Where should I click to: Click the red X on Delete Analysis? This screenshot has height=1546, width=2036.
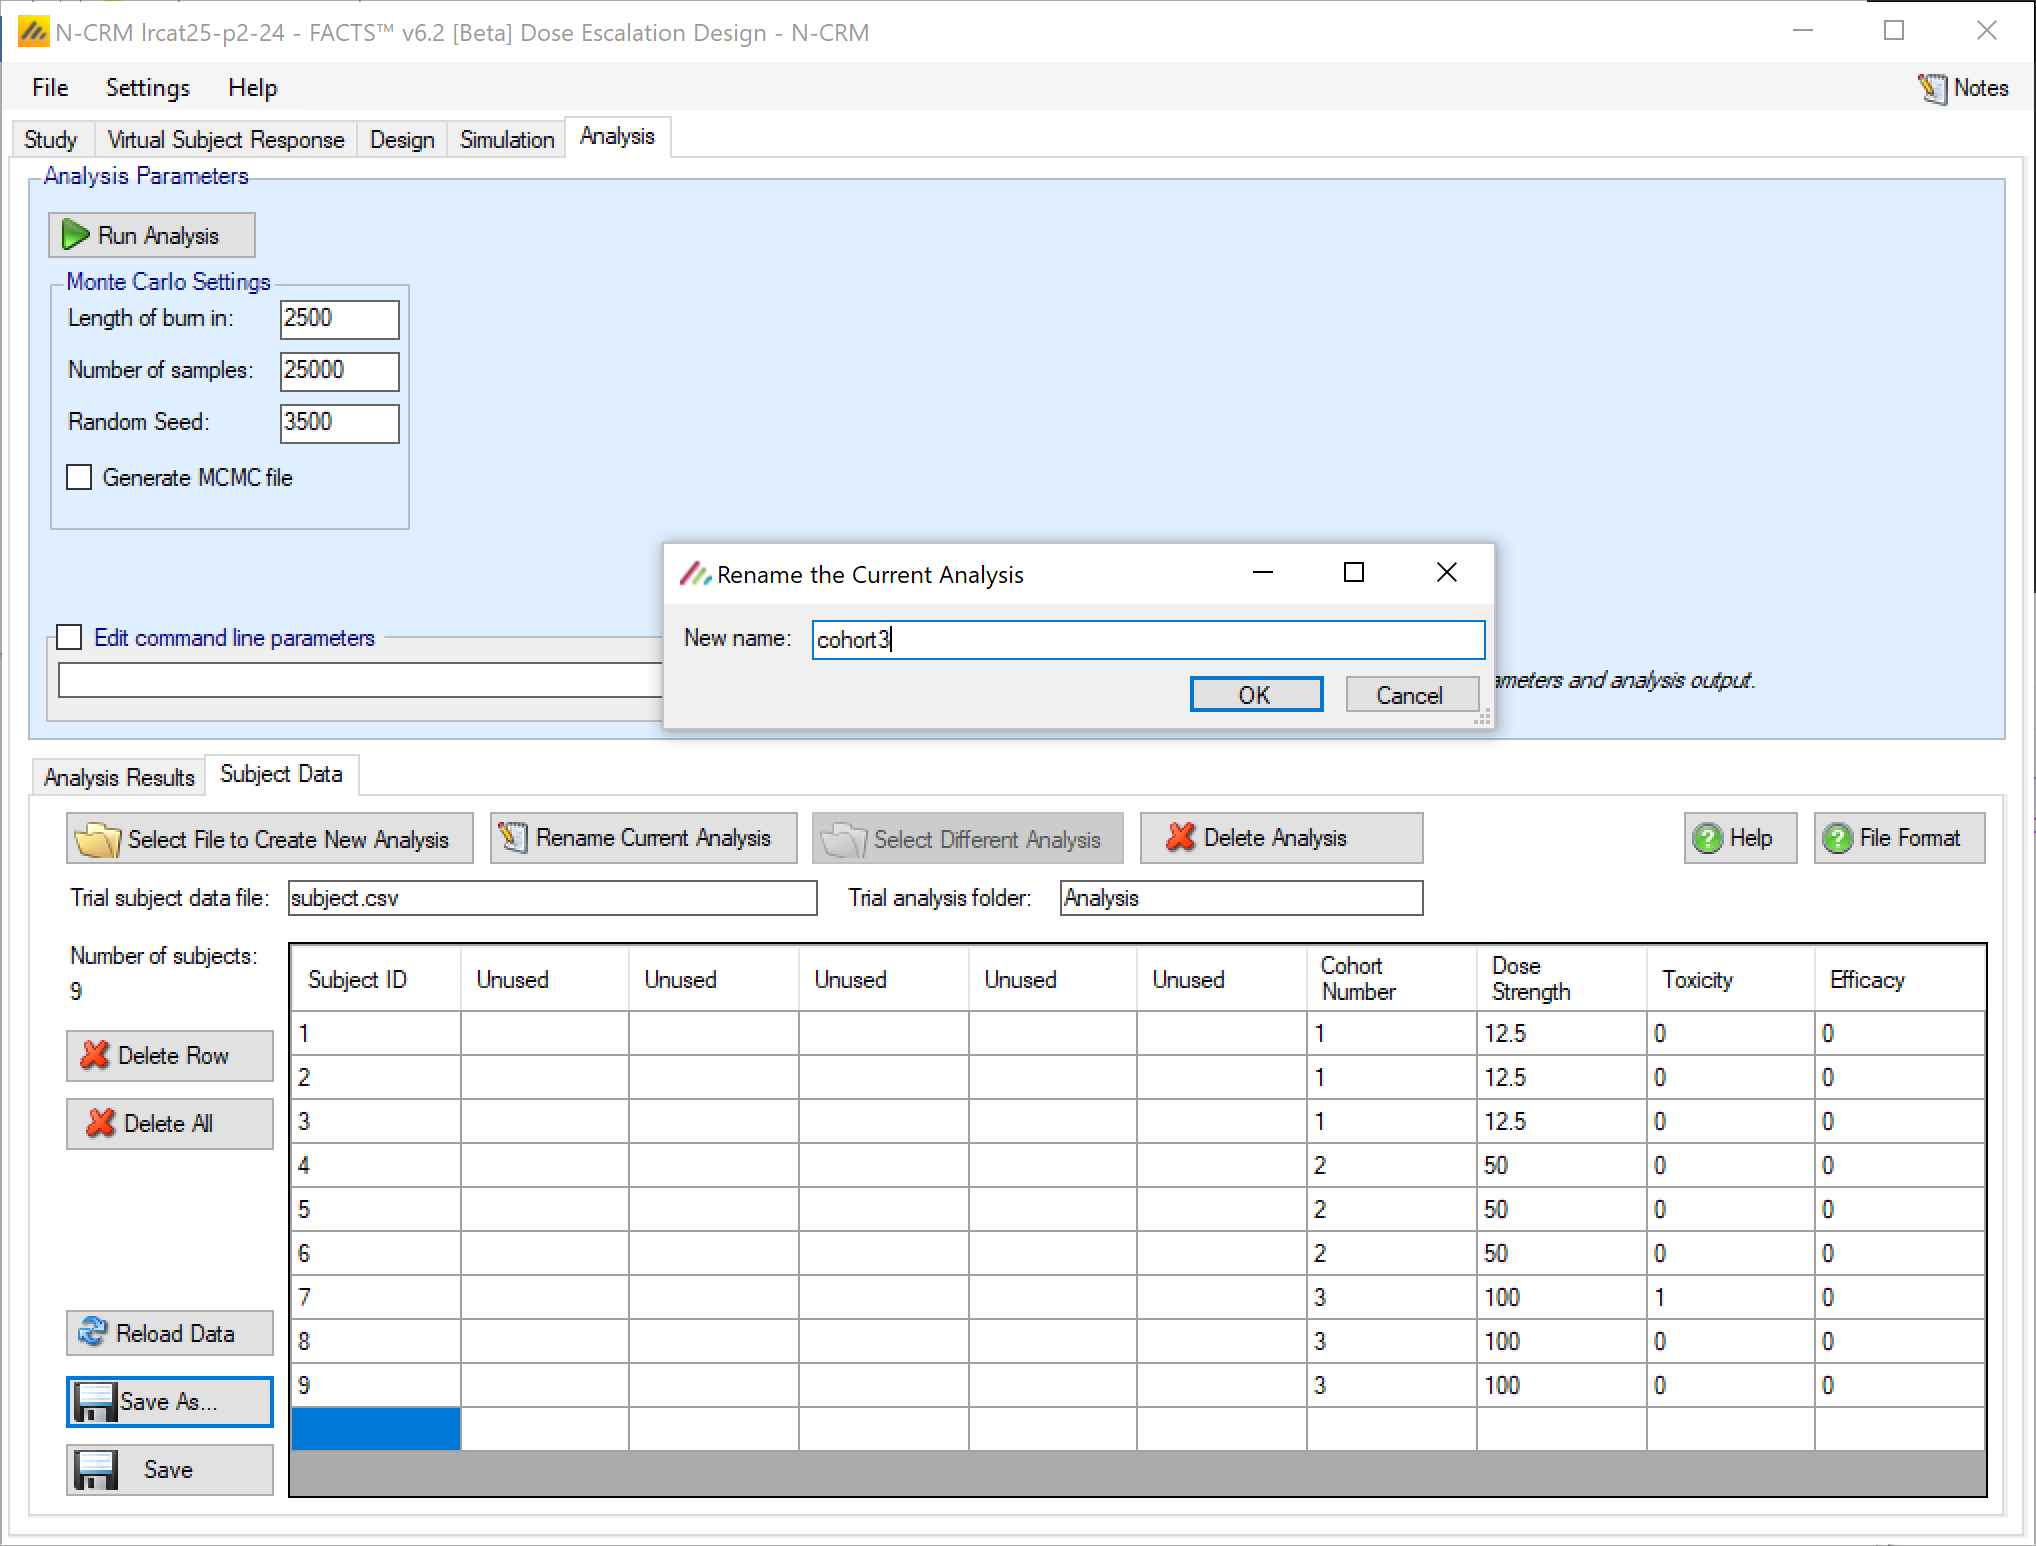click(x=1180, y=837)
